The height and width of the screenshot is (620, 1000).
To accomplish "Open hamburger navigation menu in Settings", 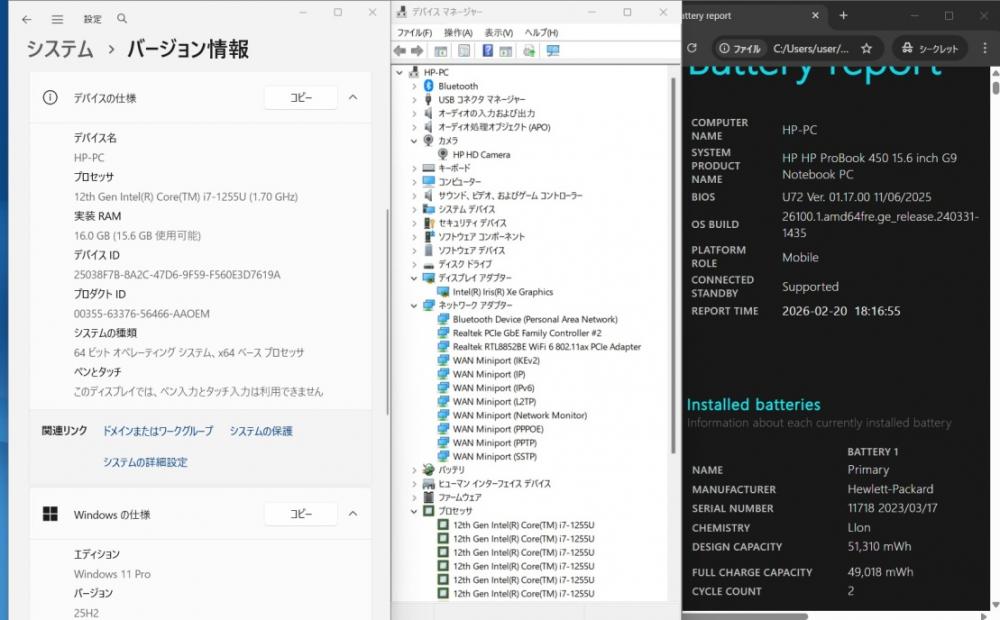I will click(x=57, y=19).
